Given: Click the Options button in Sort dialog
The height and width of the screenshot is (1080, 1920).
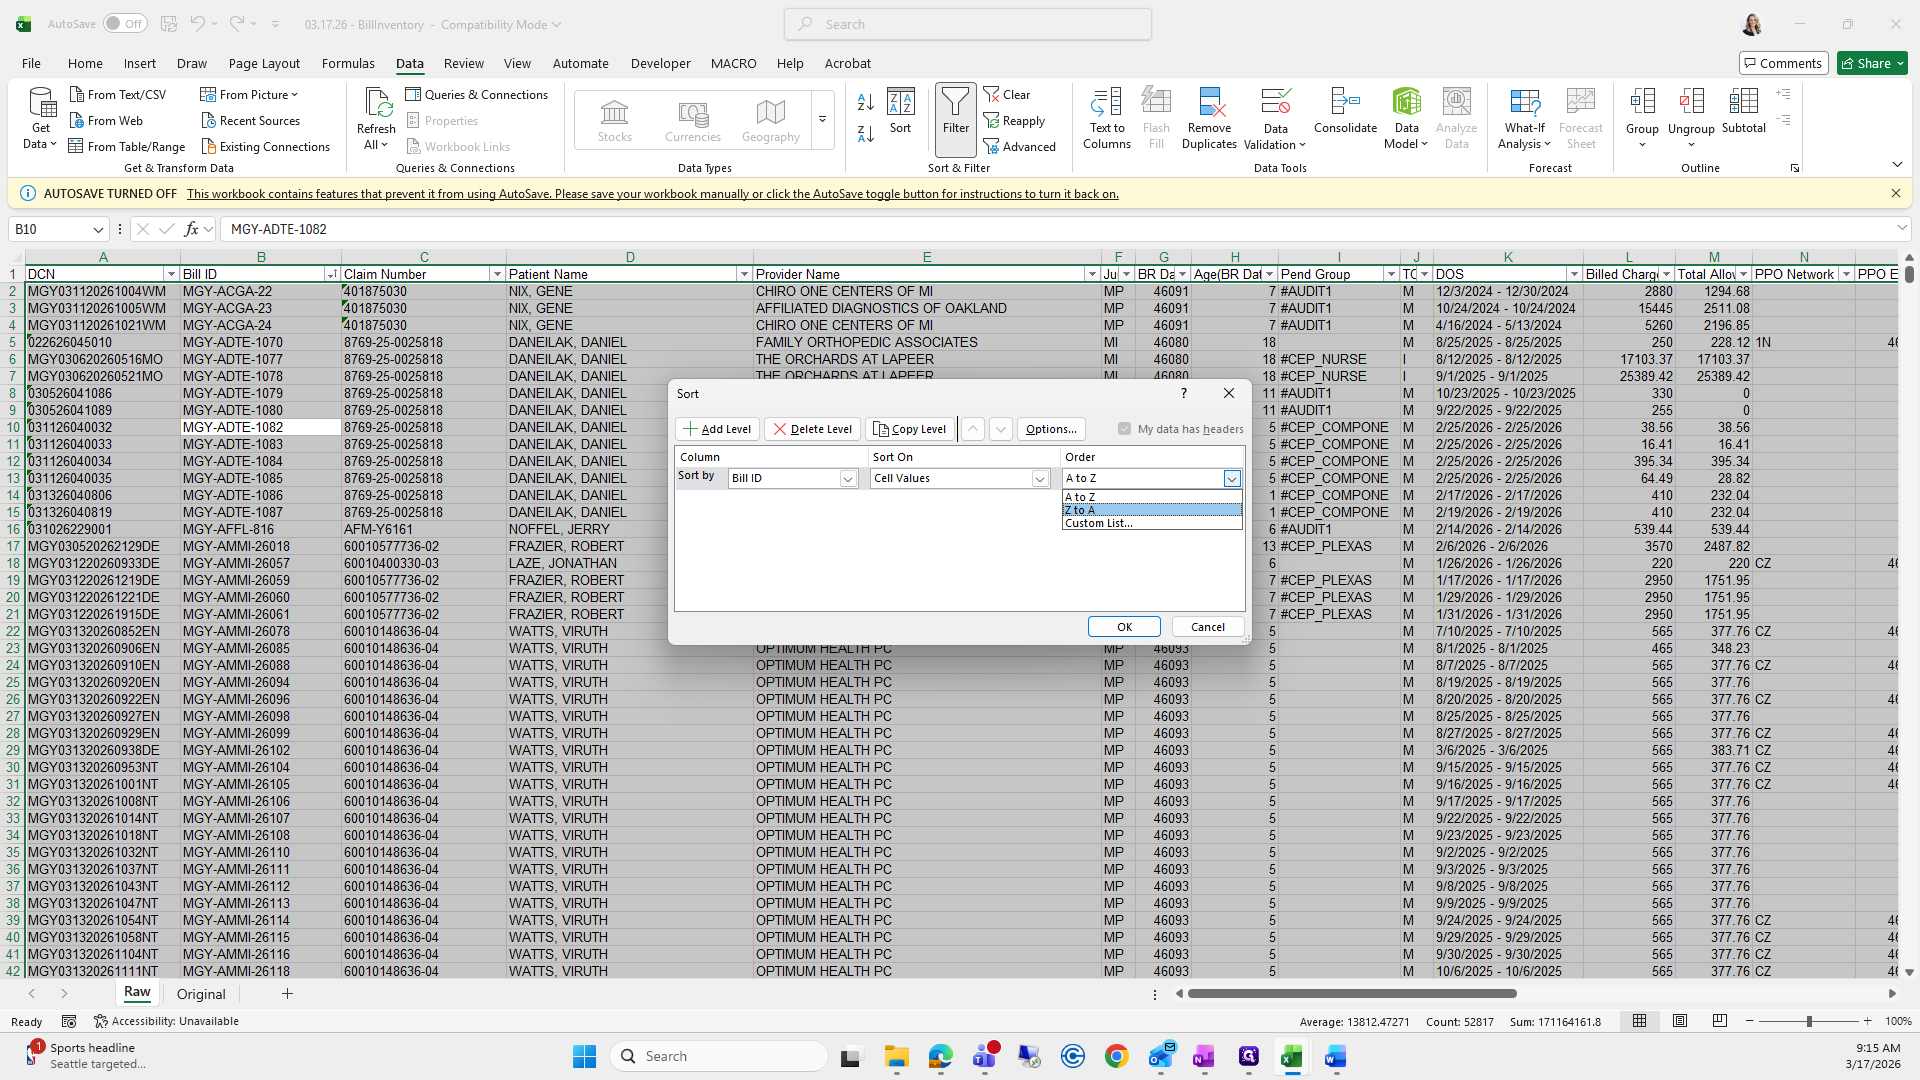Looking at the screenshot, I should pyautogui.click(x=1050, y=429).
